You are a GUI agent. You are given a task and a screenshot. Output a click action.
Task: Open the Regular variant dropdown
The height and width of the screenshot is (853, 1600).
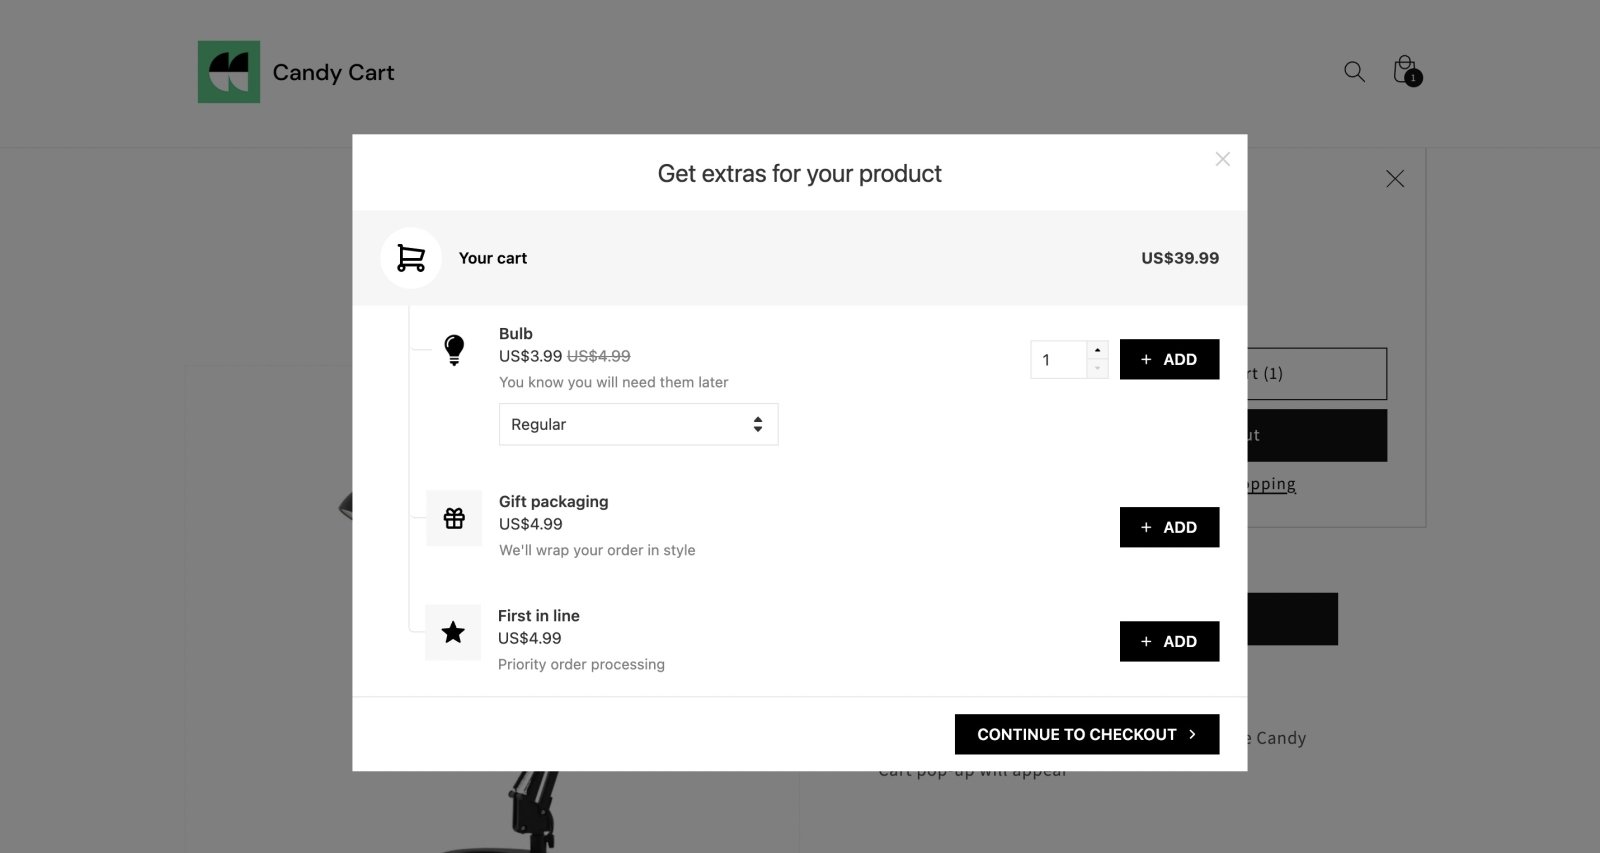coord(638,424)
